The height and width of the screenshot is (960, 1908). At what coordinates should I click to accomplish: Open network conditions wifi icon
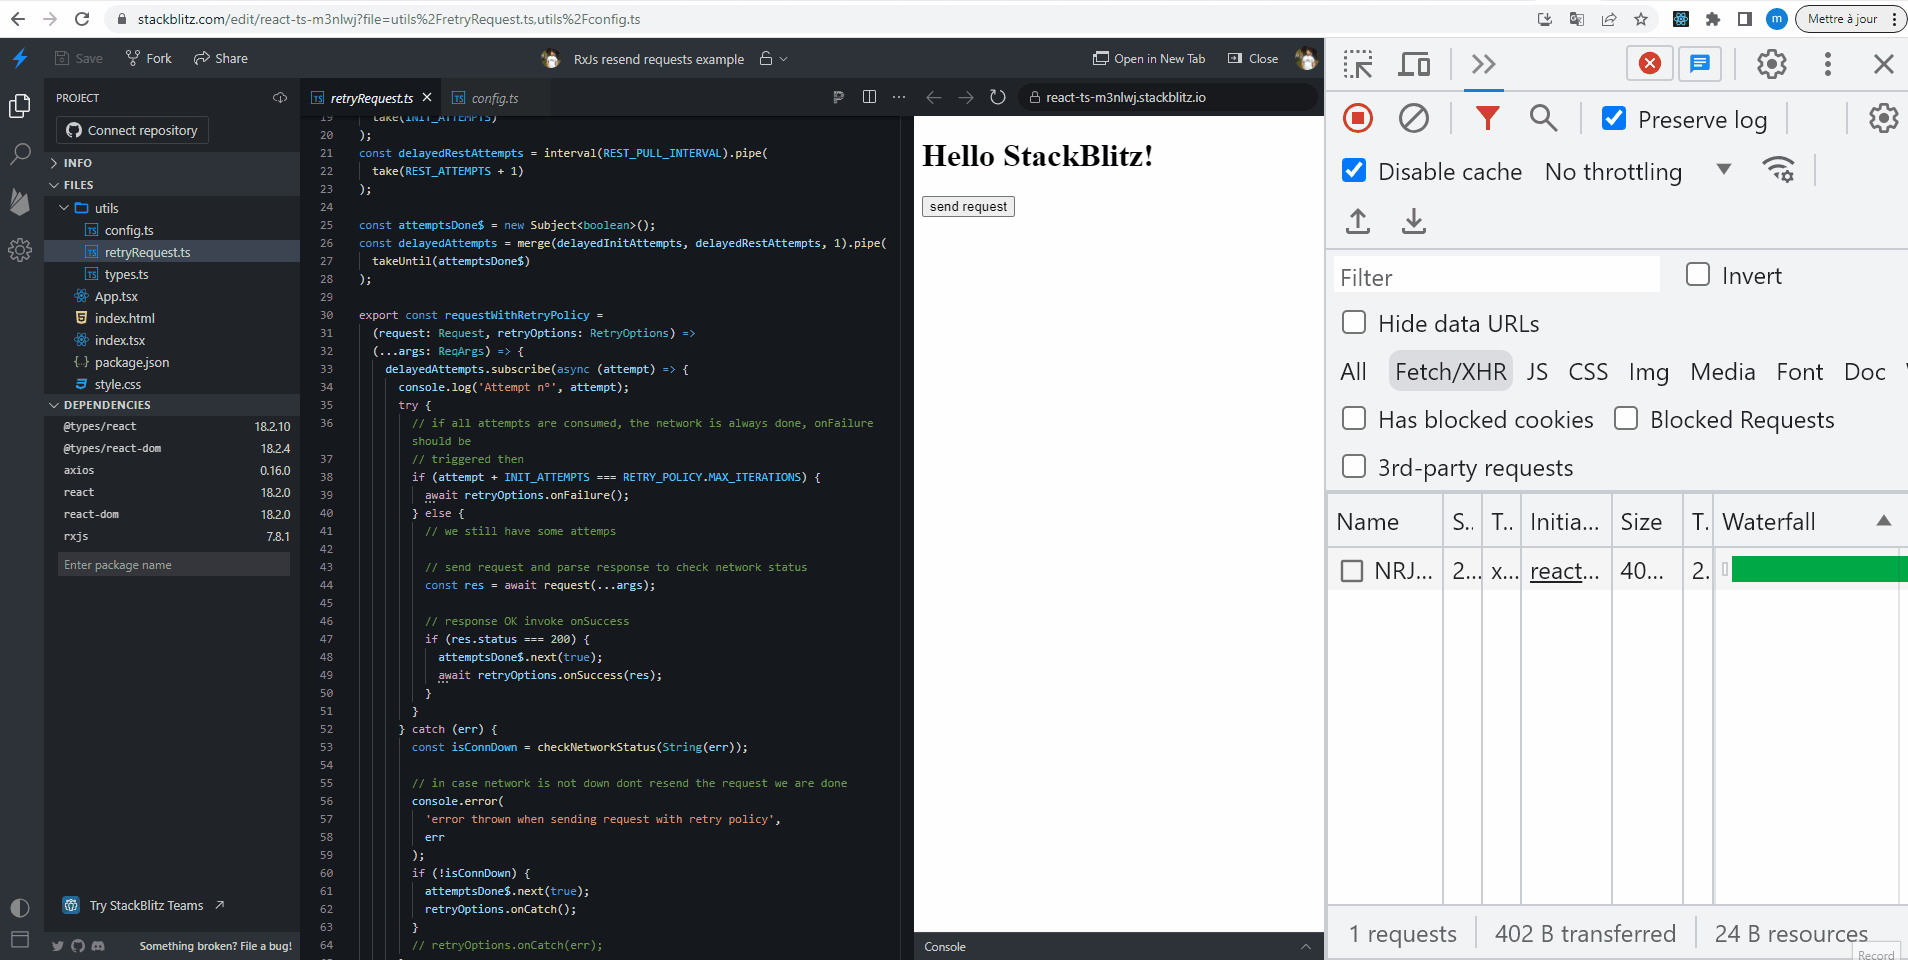(x=1779, y=170)
